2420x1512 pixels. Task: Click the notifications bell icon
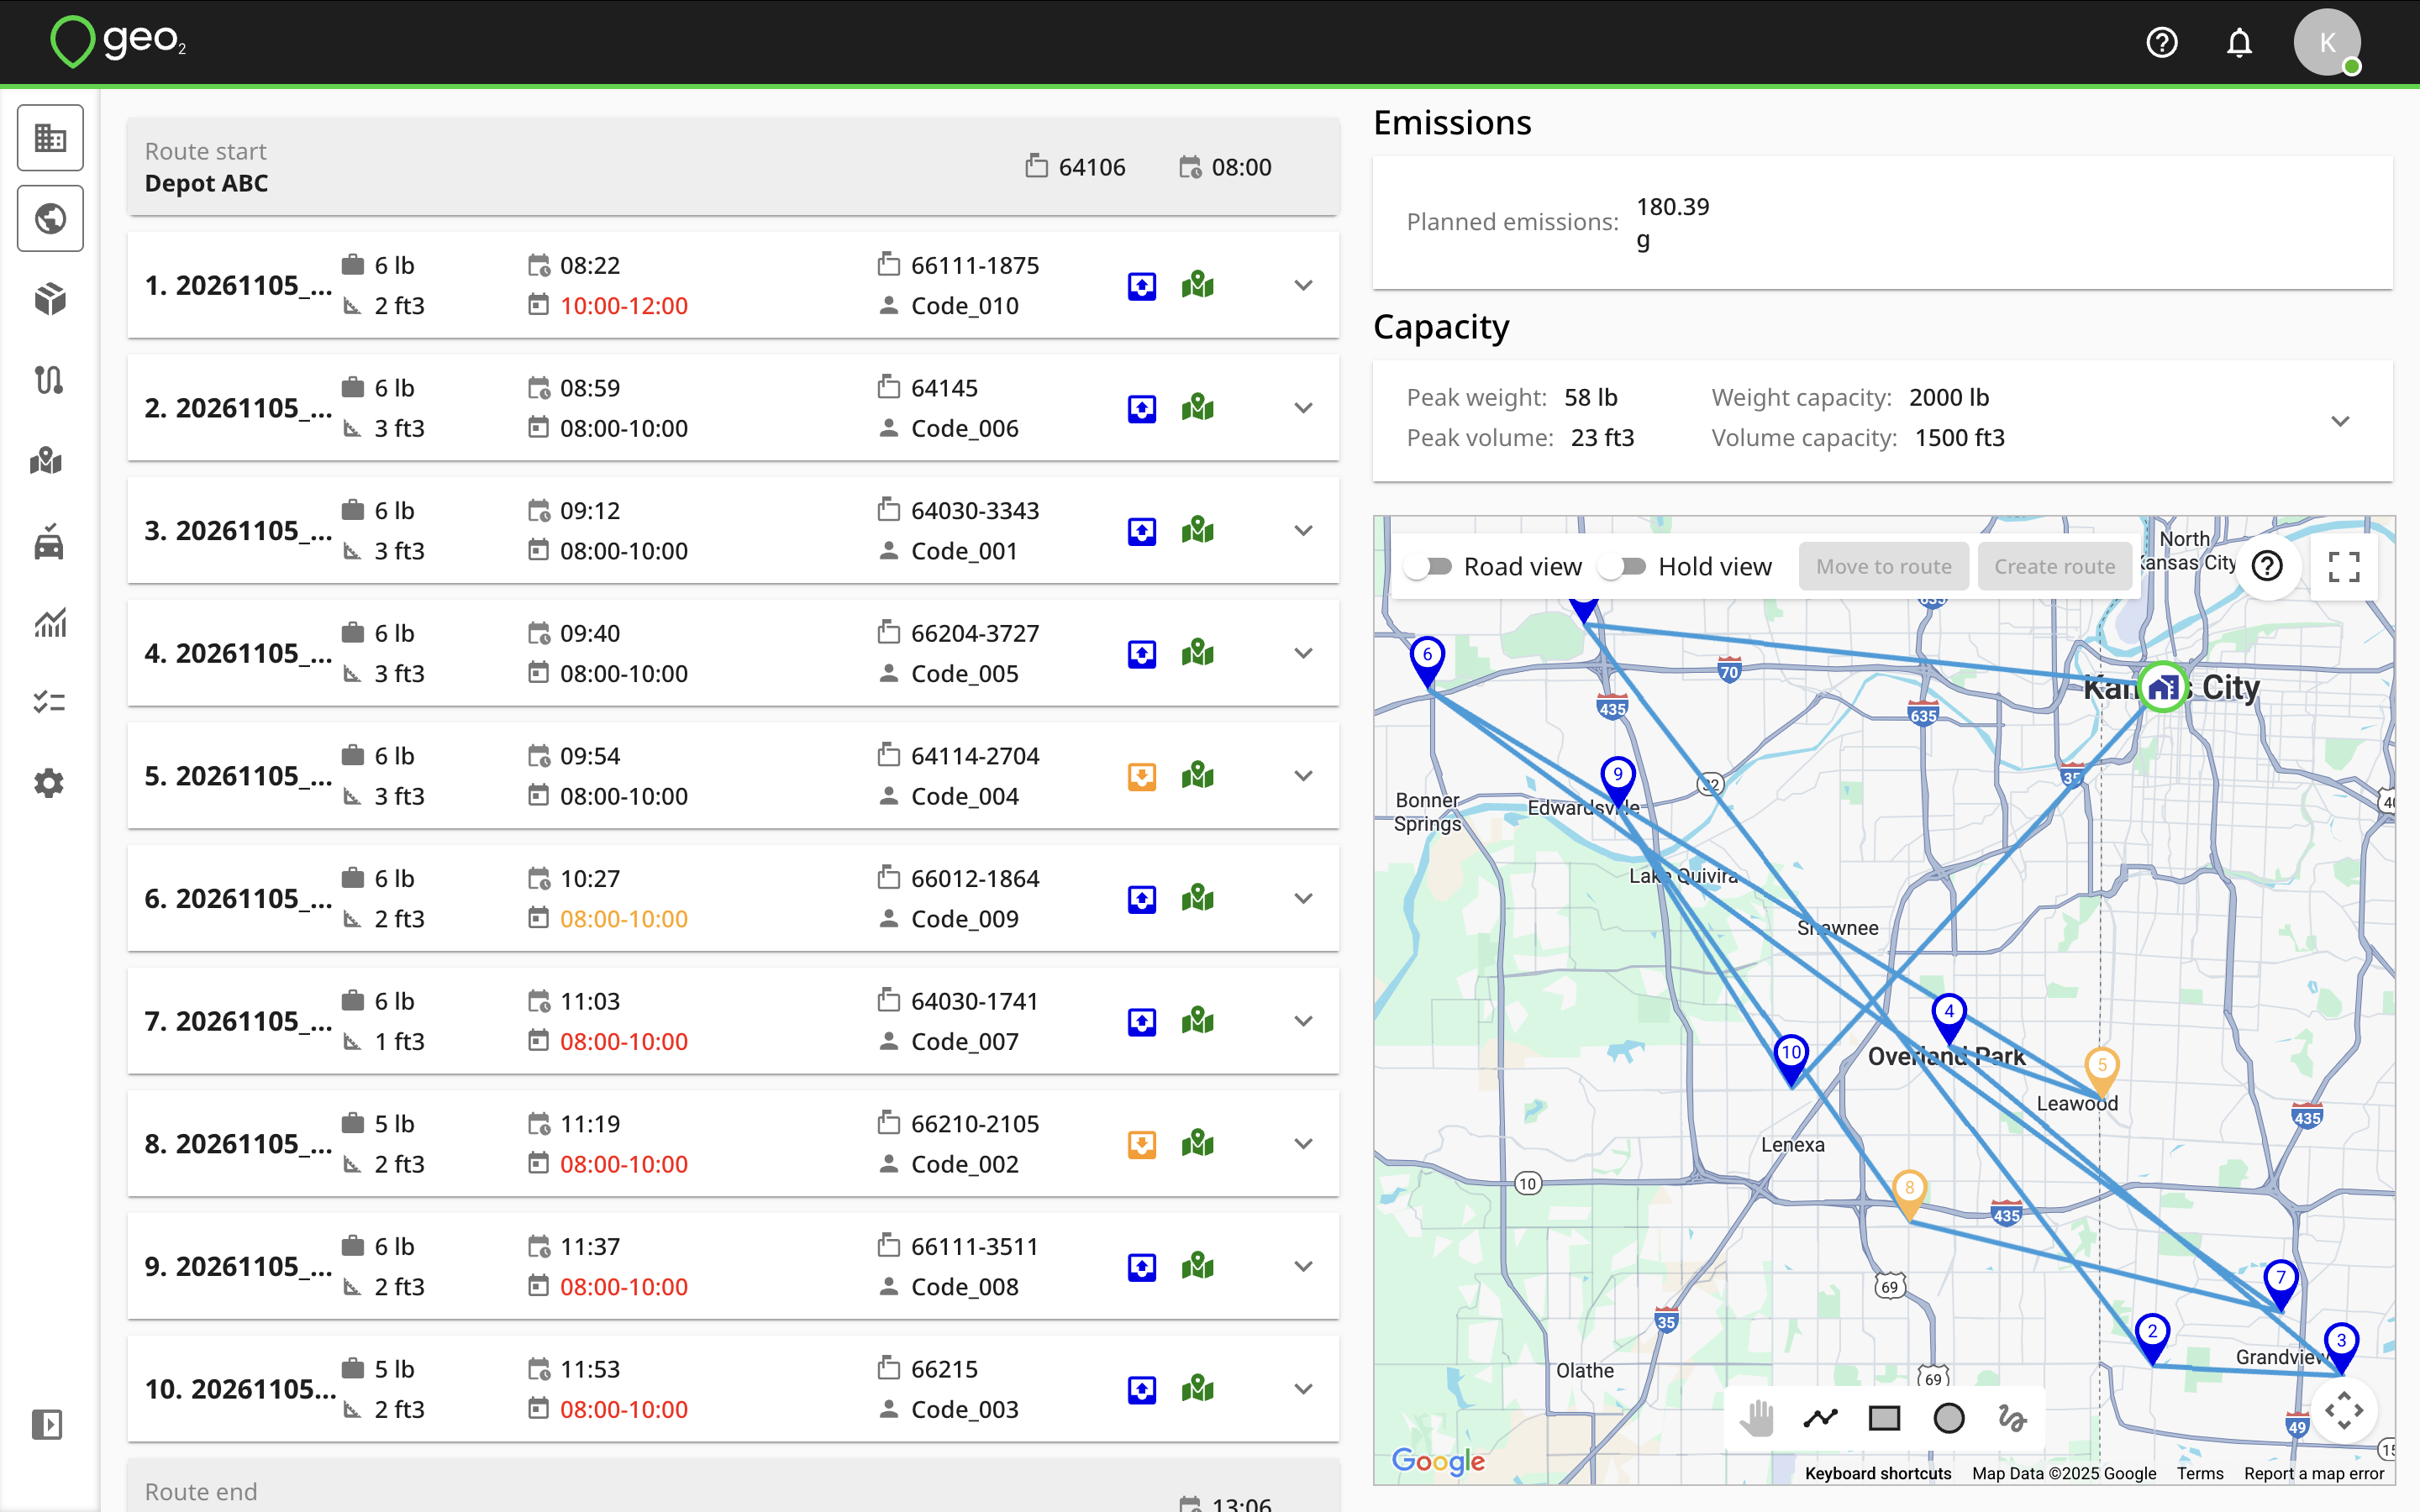[2239, 42]
